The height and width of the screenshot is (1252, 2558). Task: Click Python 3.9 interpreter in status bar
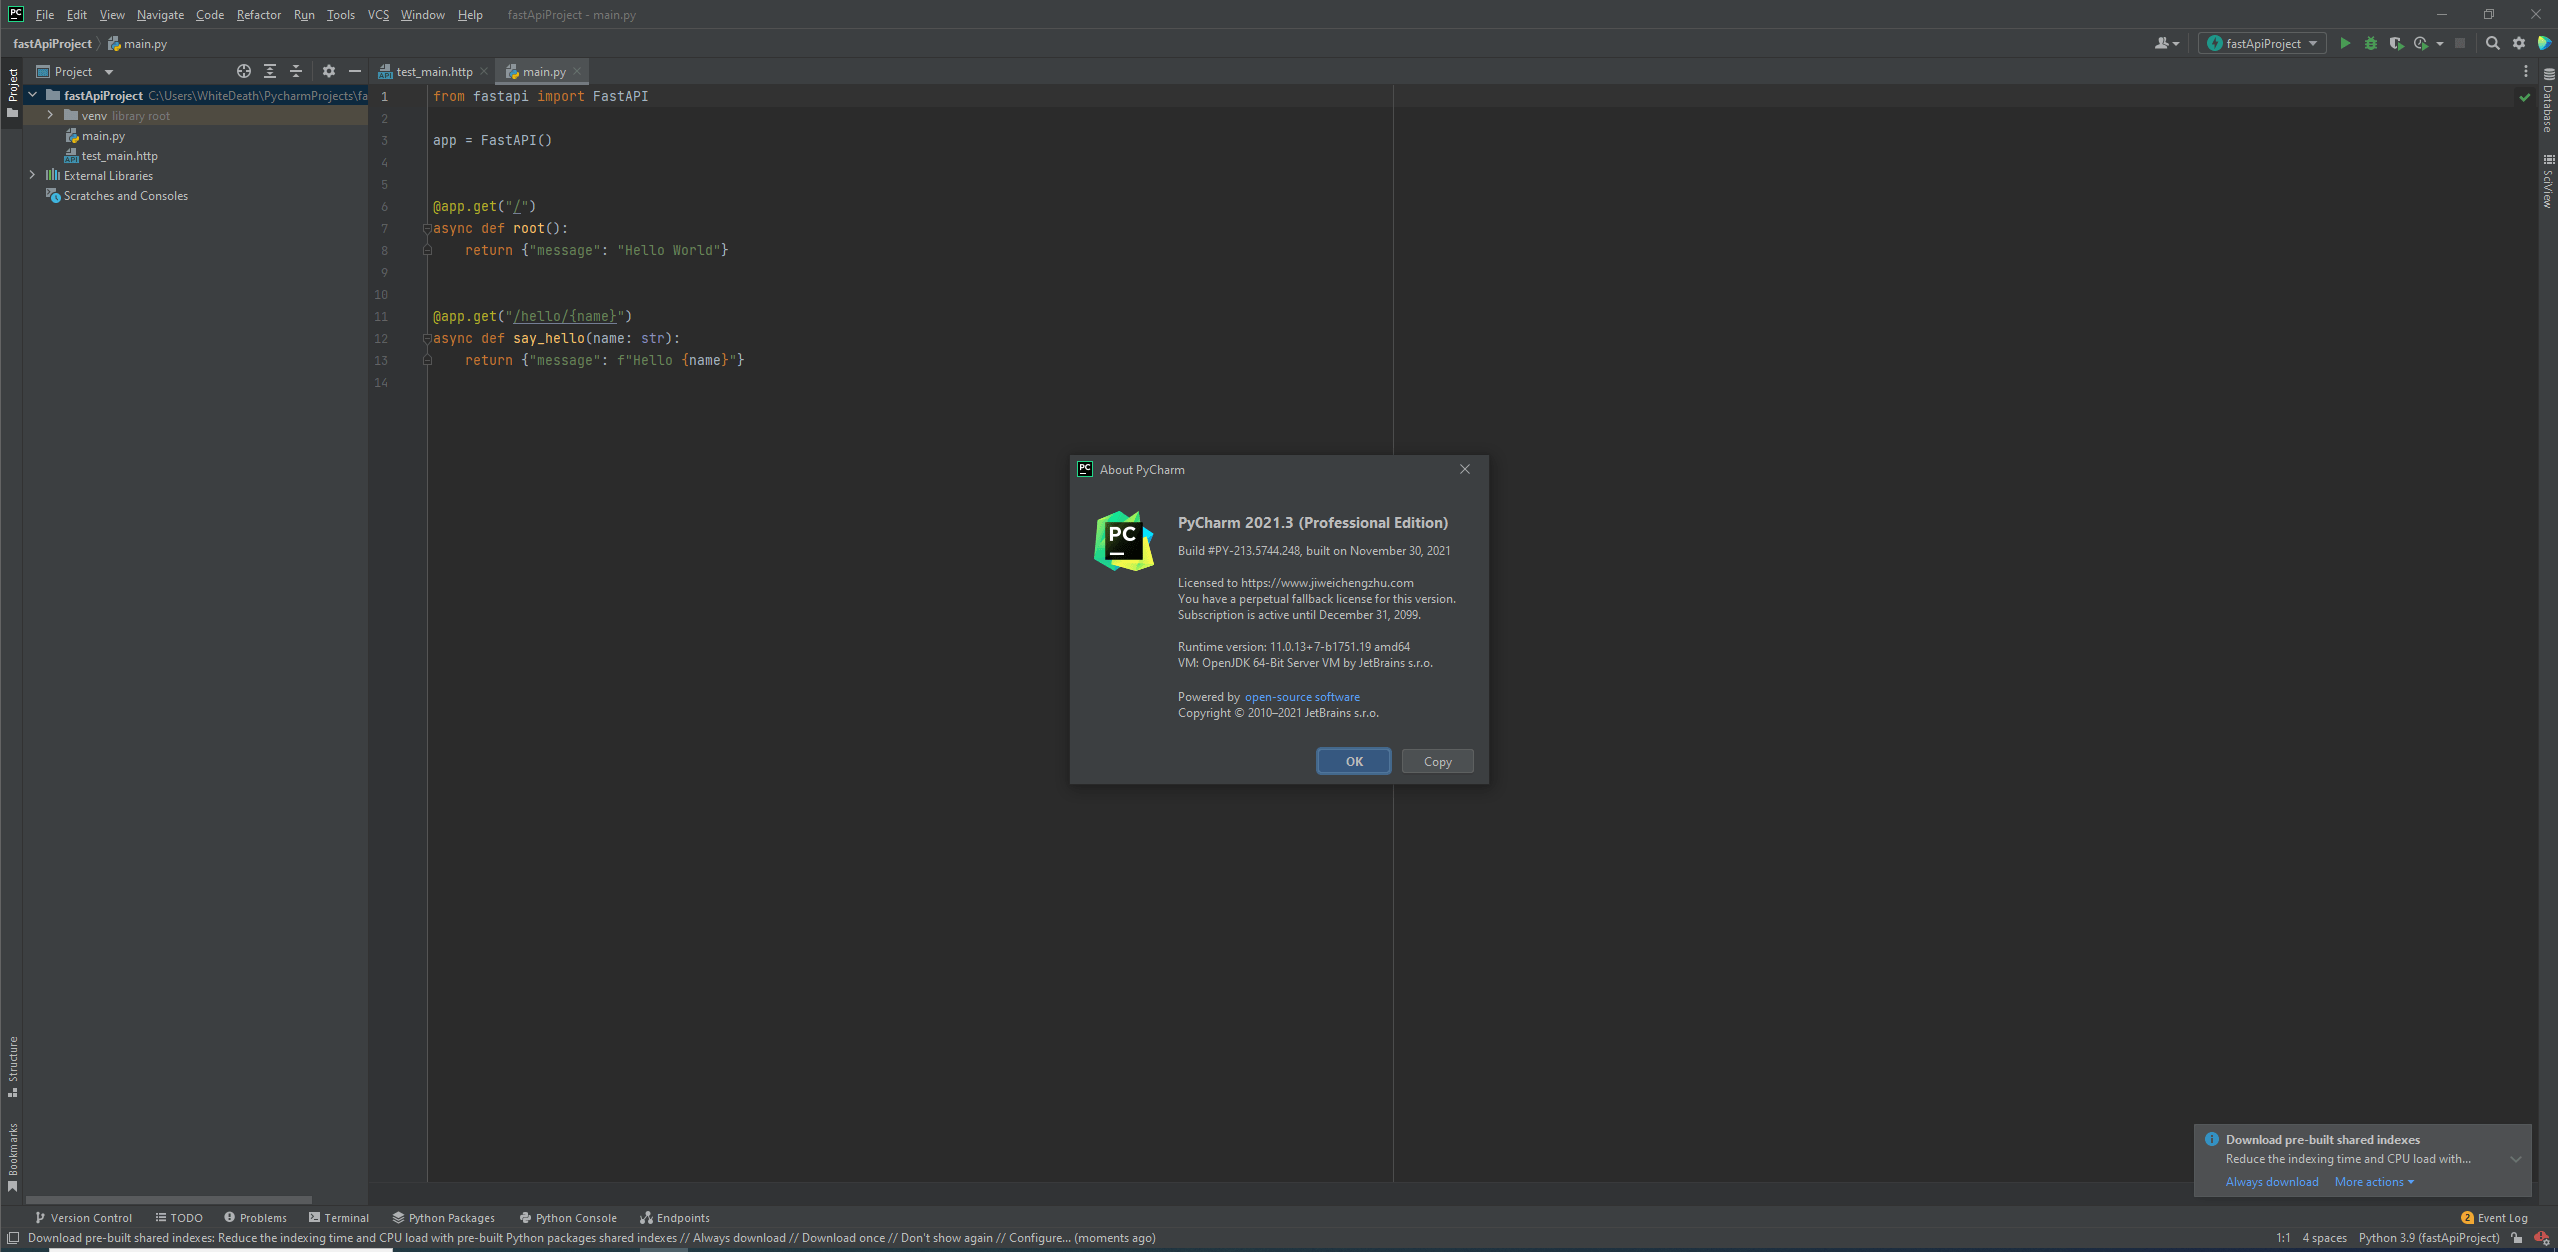click(2428, 1238)
